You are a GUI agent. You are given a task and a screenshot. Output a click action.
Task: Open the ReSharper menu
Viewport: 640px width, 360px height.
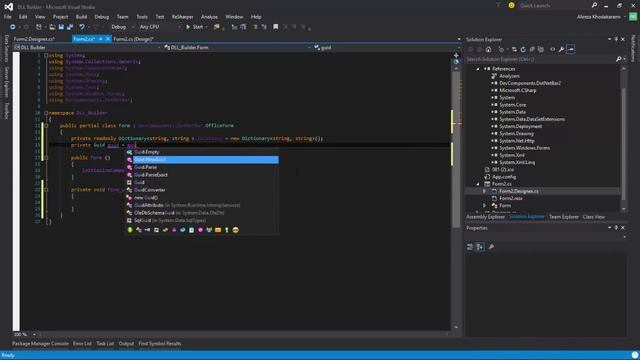[x=182, y=17]
